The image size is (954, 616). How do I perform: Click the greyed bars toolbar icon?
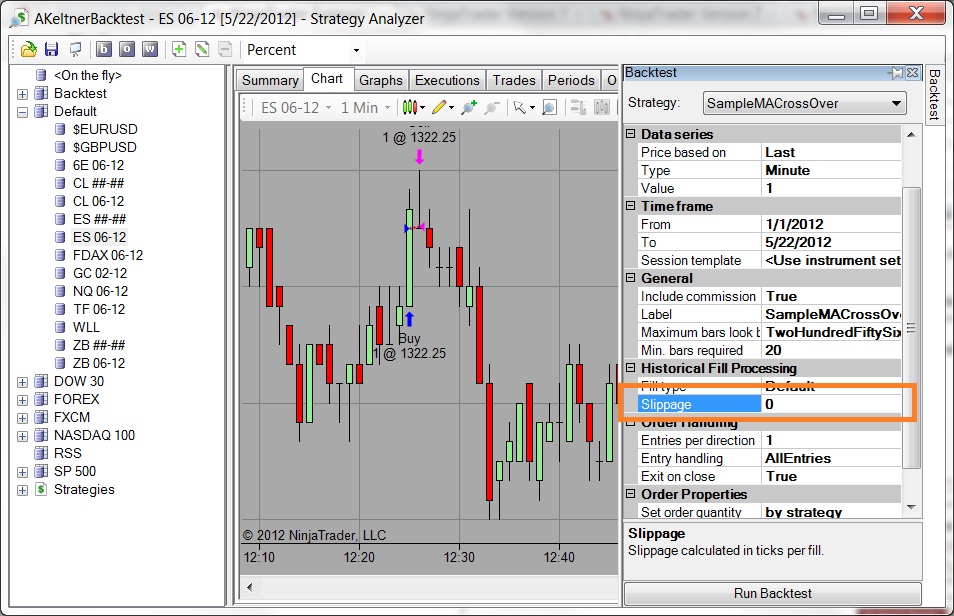click(602, 108)
